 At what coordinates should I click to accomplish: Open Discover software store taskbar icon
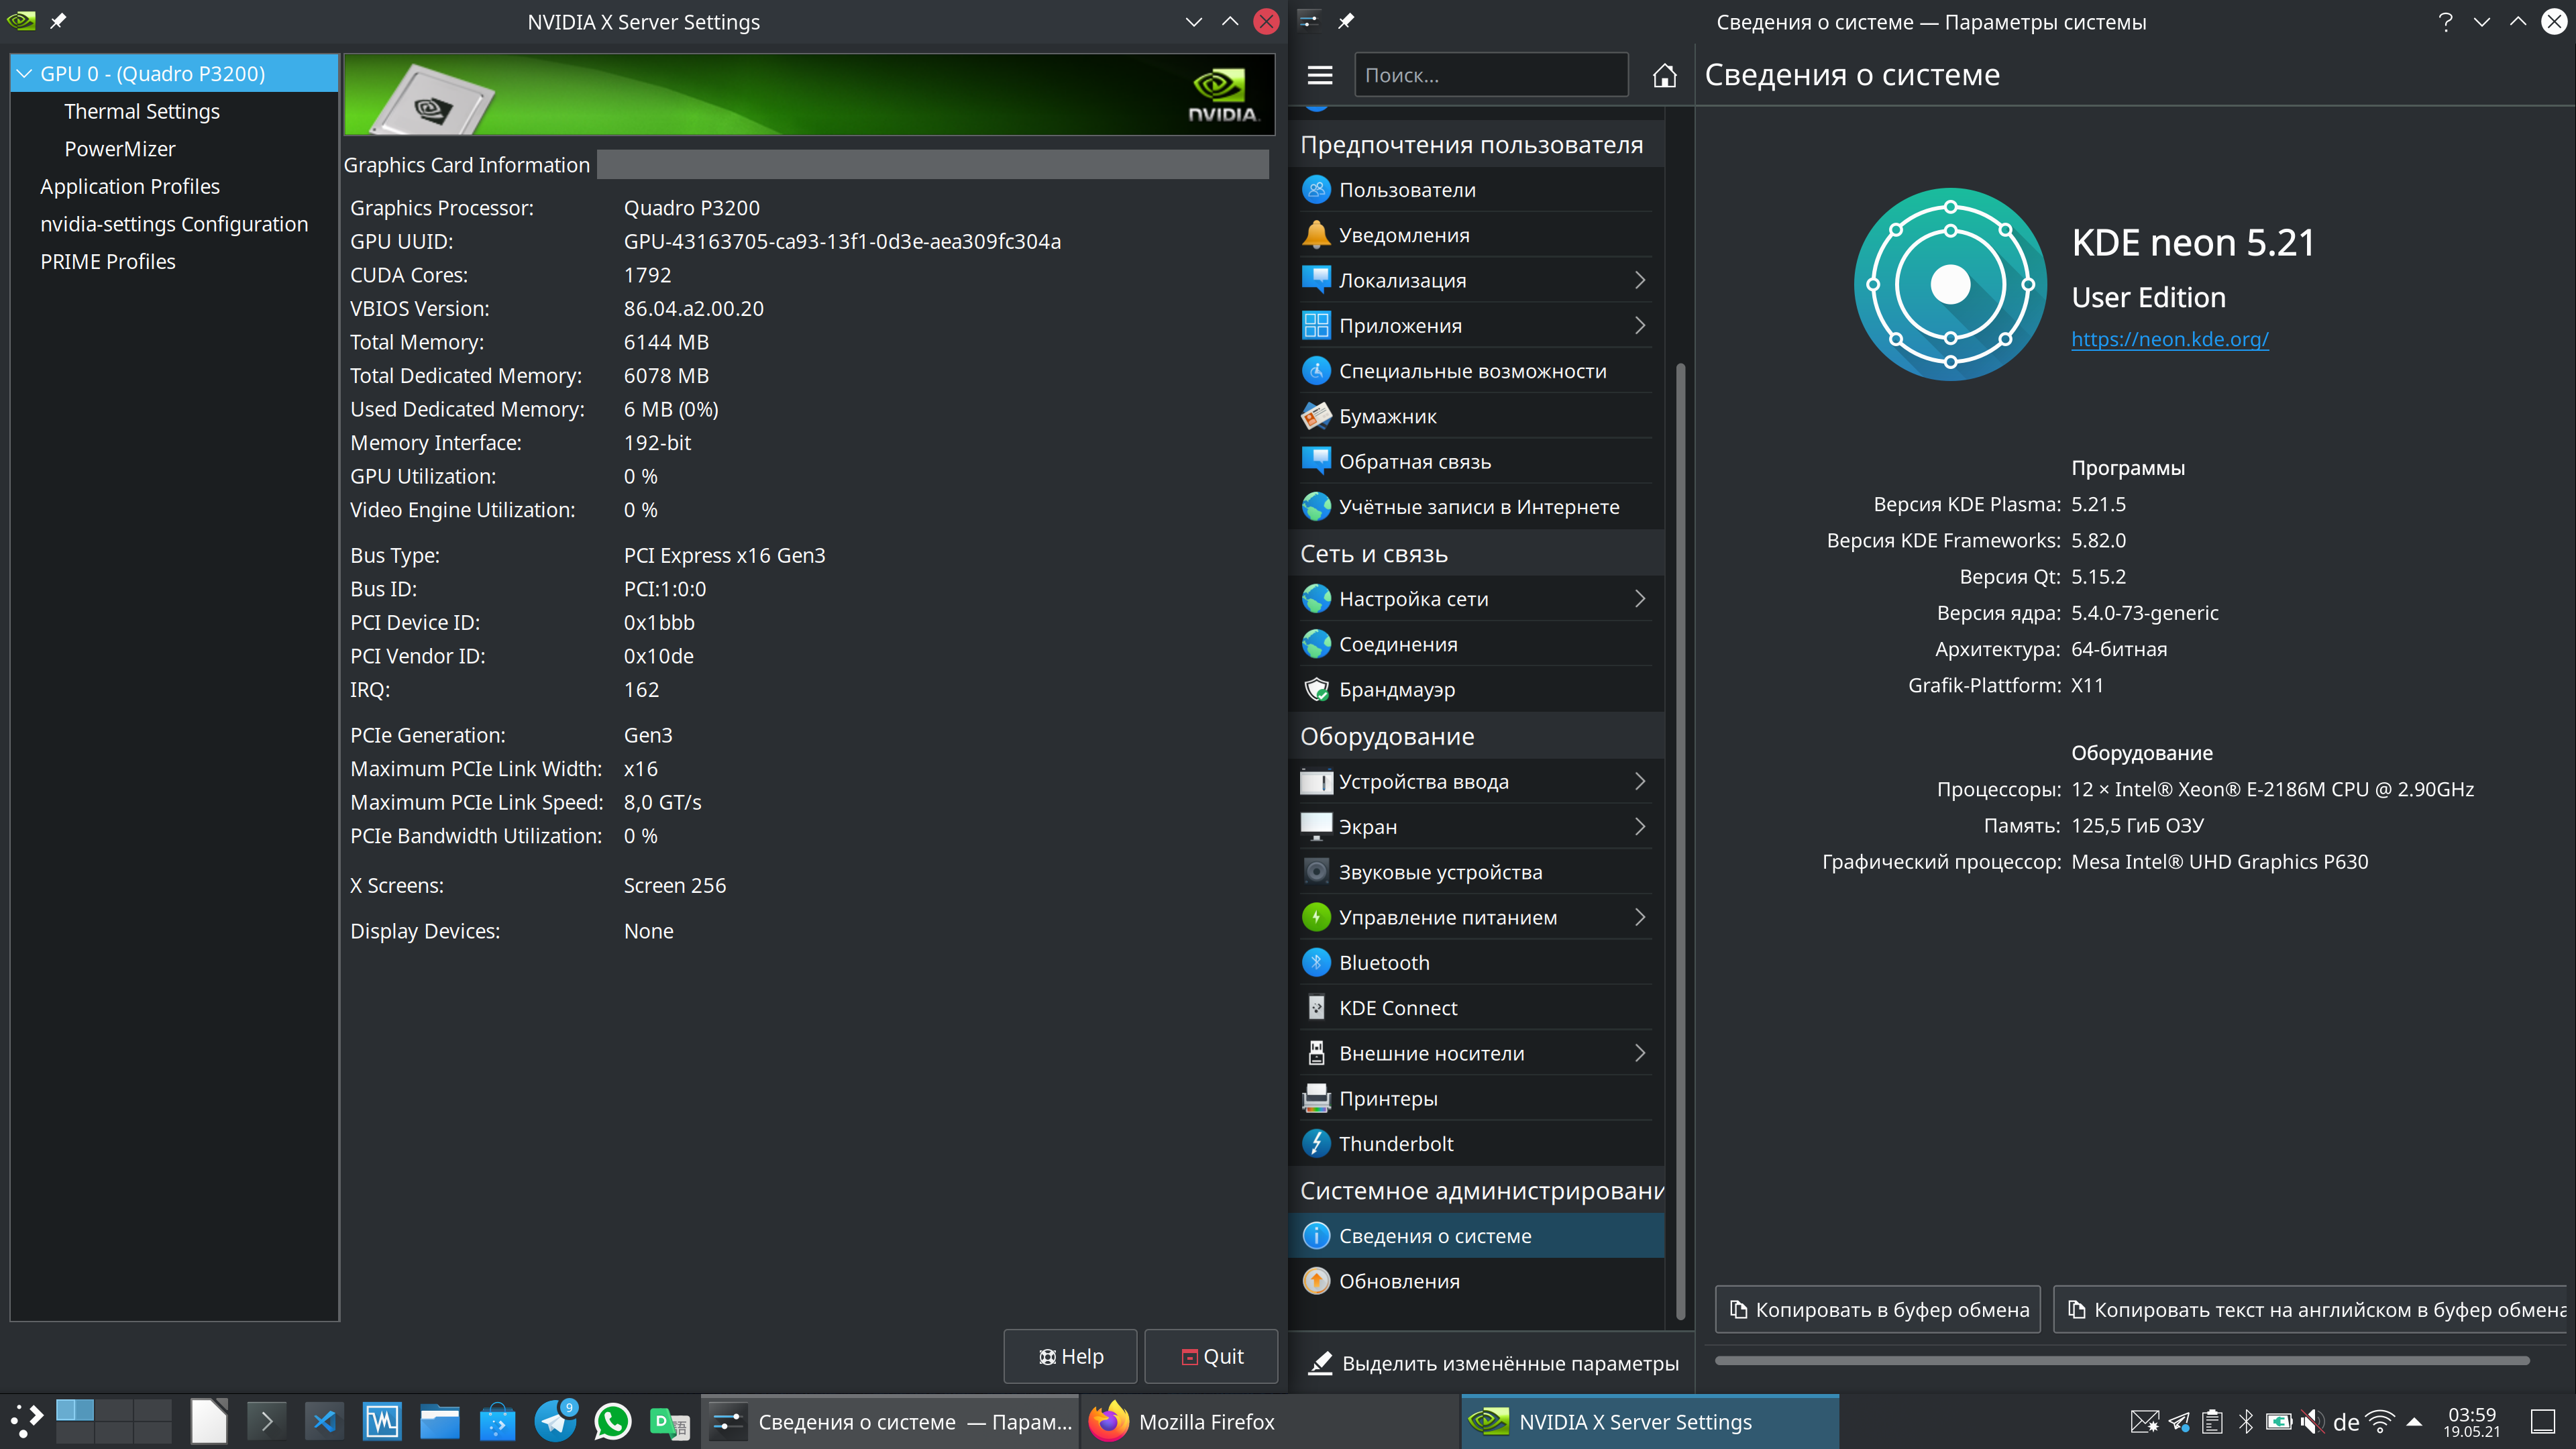coord(497,1421)
